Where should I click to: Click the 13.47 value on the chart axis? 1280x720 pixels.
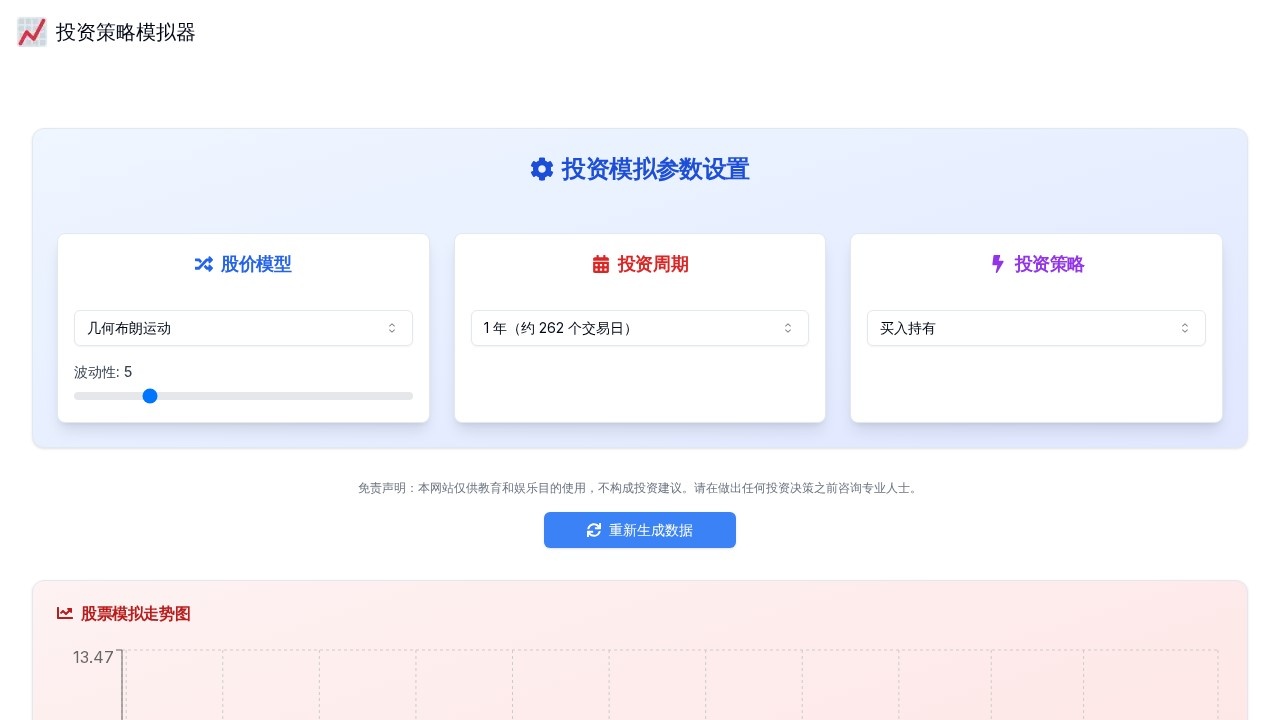click(x=92, y=657)
